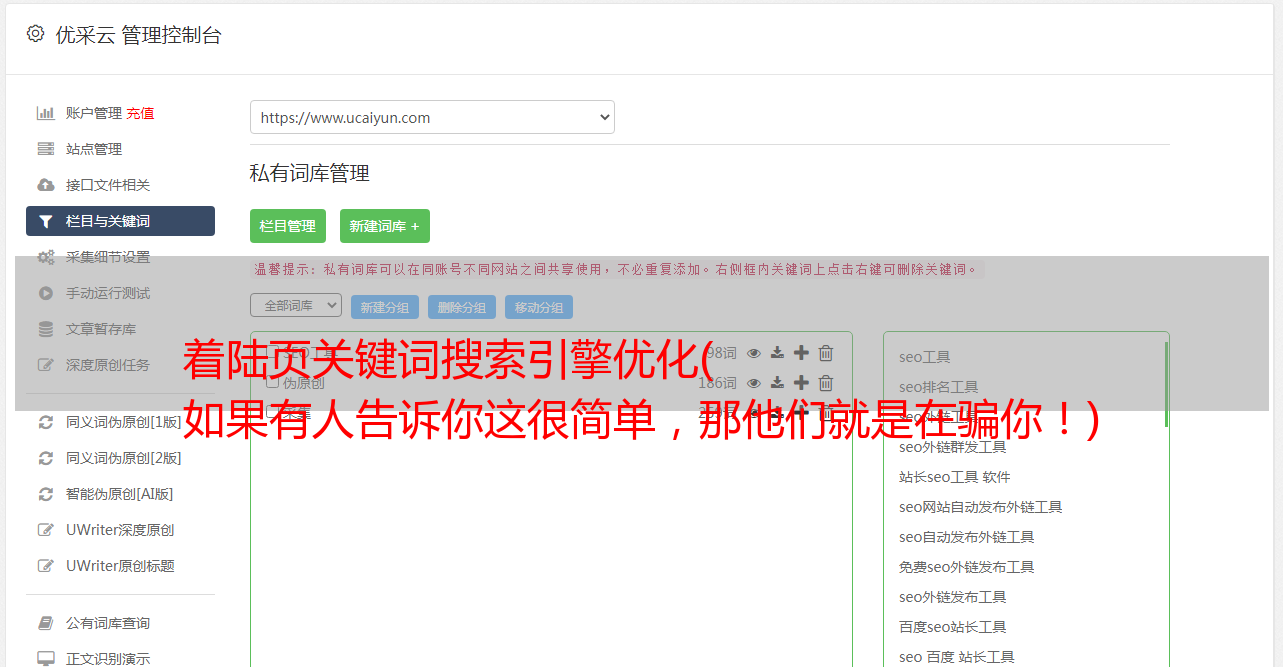Check the checkbox of the 98词 library row

tap(272, 352)
